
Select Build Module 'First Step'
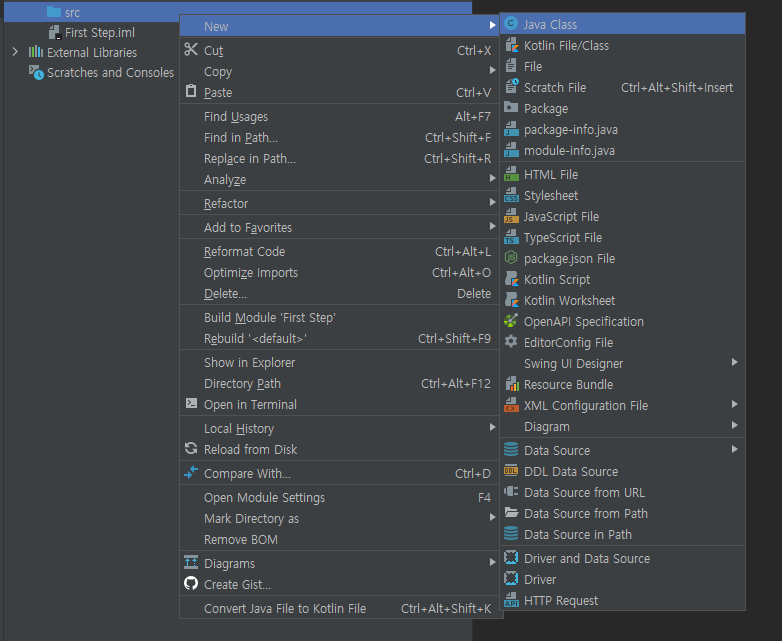tap(339, 318)
